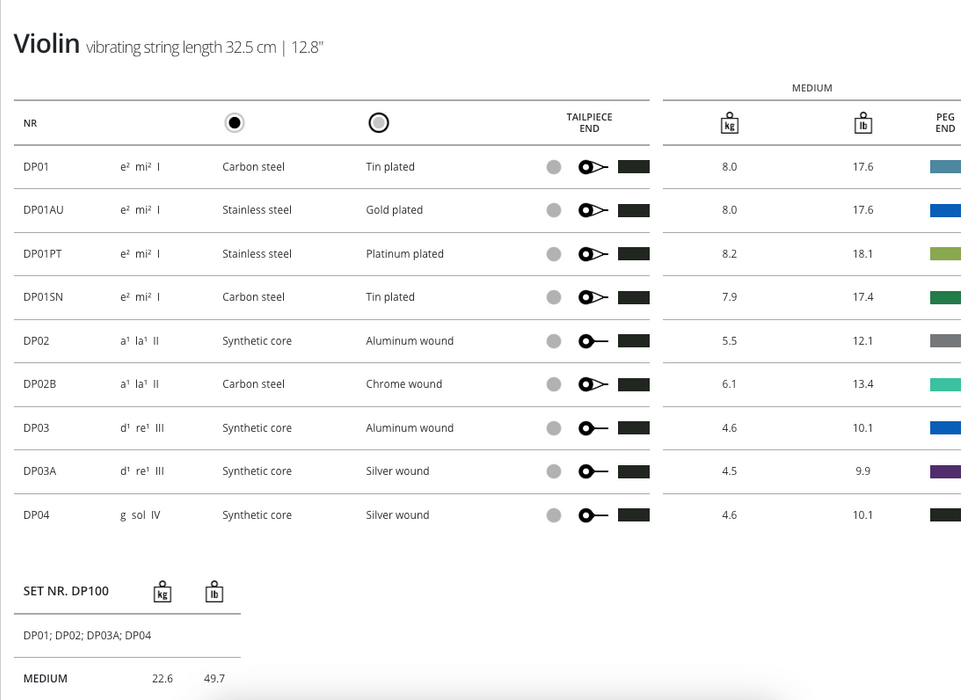Click the Violin page heading
The image size is (974, 700).
coord(46,44)
